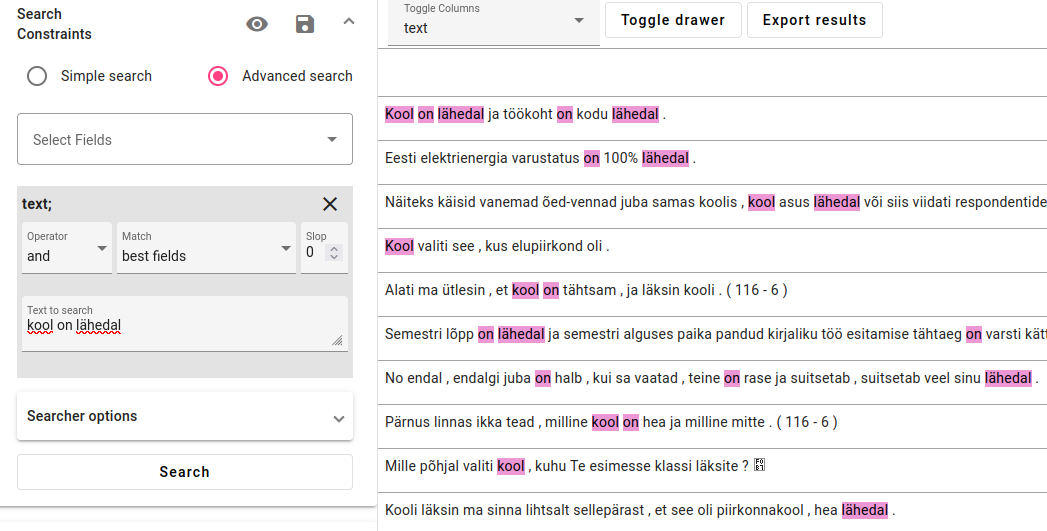
Task: Open the Toggle Columns dropdown
Action: pos(494,23)
